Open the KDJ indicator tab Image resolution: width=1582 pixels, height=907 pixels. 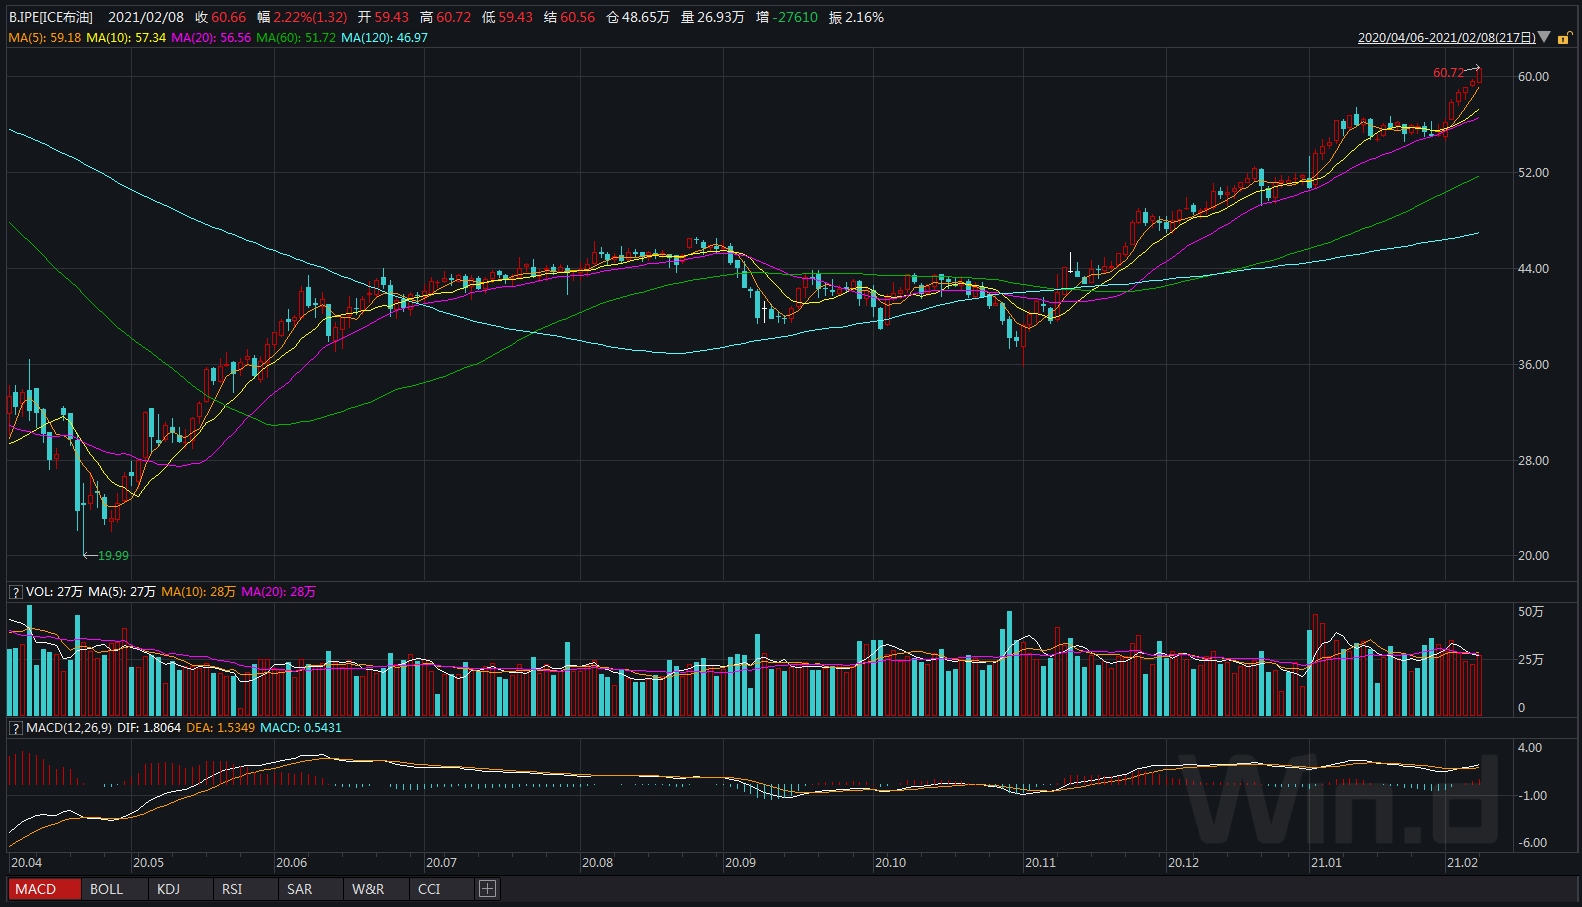click(x=169, y=889)
